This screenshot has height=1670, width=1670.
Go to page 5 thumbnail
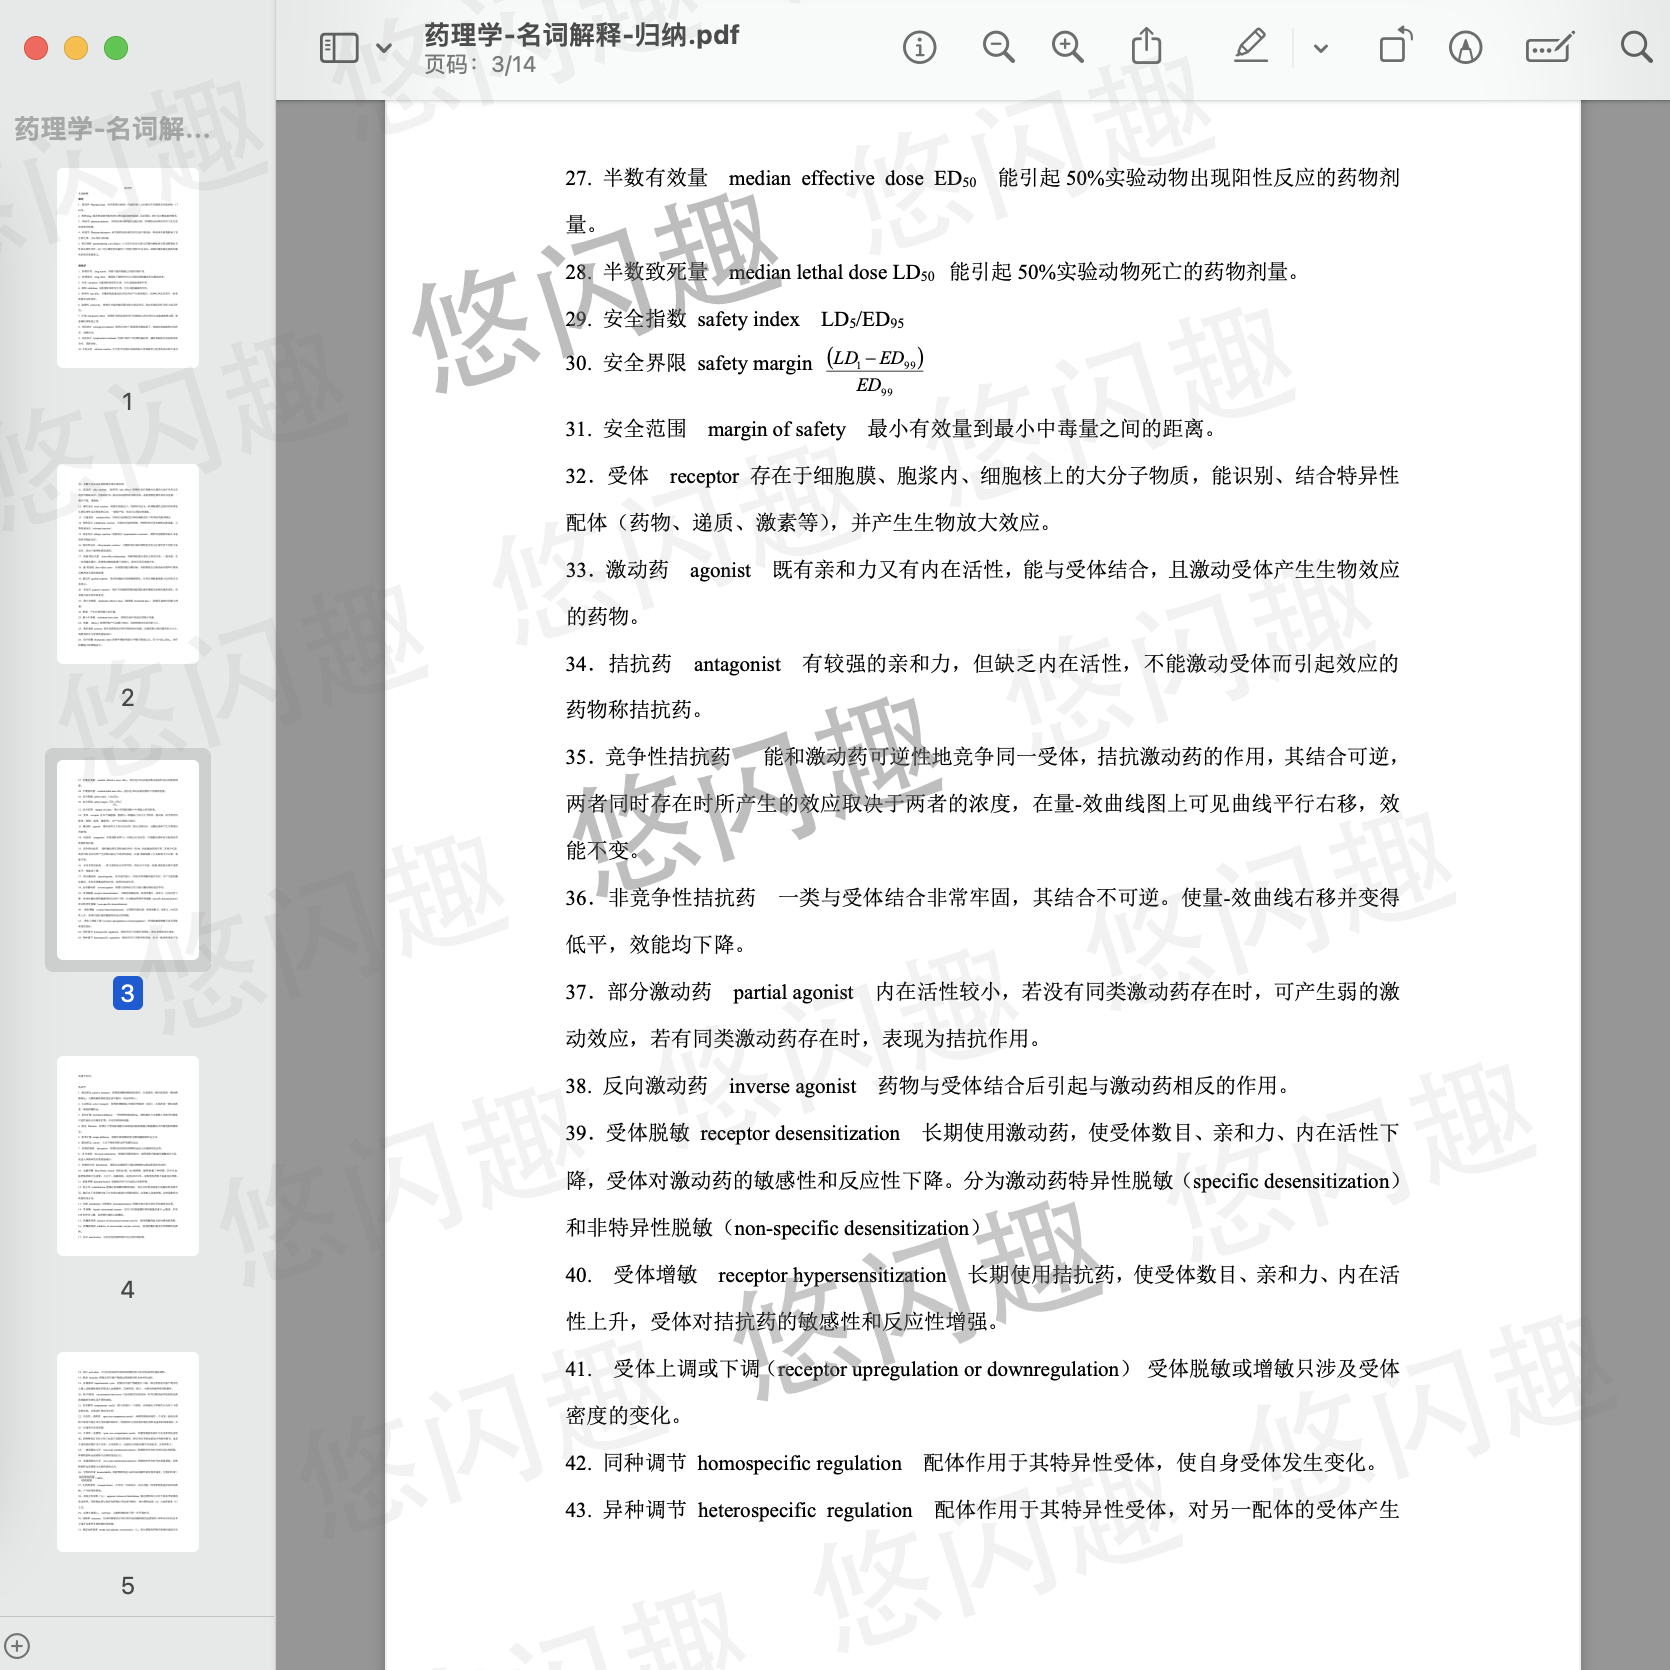pos(128,1452)
